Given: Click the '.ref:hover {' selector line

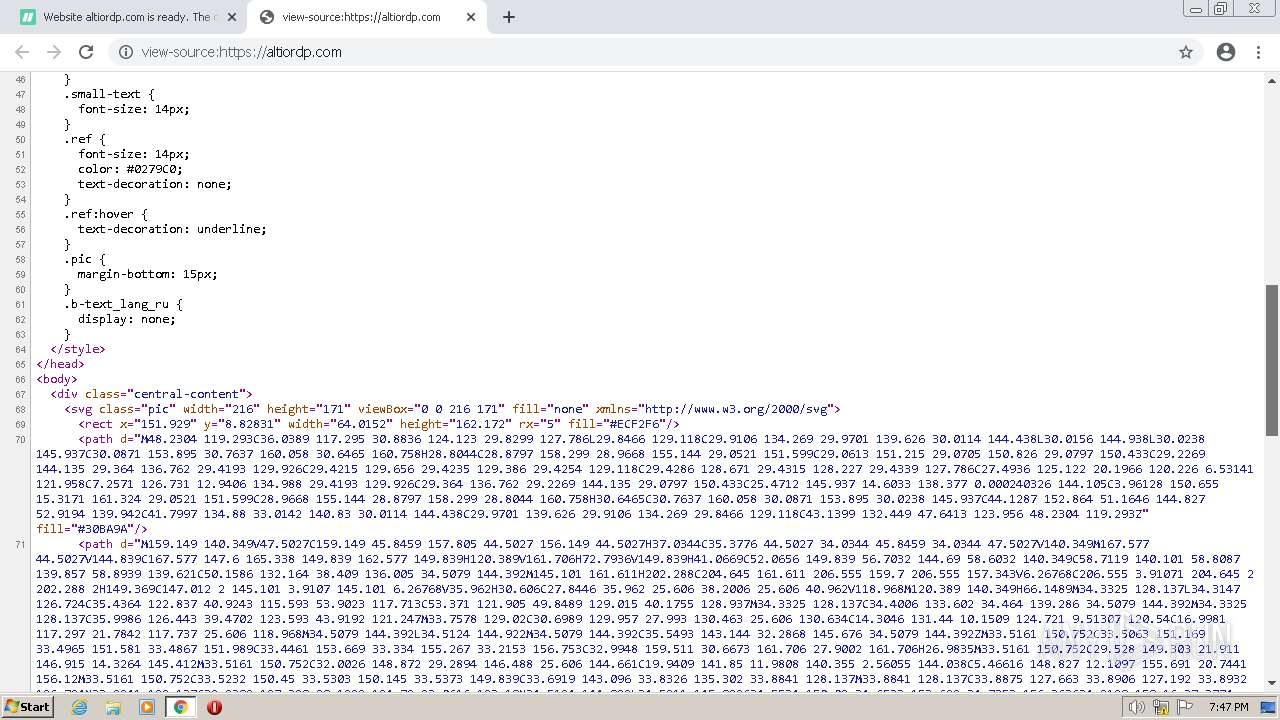Looking at the screenshot, I should pyautogui.click(x=106, y=214).
